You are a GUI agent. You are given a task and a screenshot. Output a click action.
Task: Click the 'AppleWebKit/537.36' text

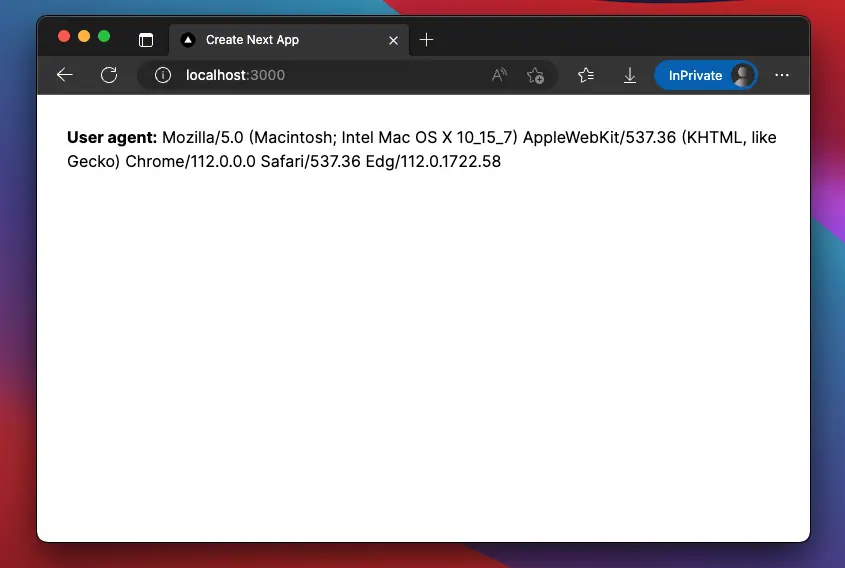[x=599, y=137]
